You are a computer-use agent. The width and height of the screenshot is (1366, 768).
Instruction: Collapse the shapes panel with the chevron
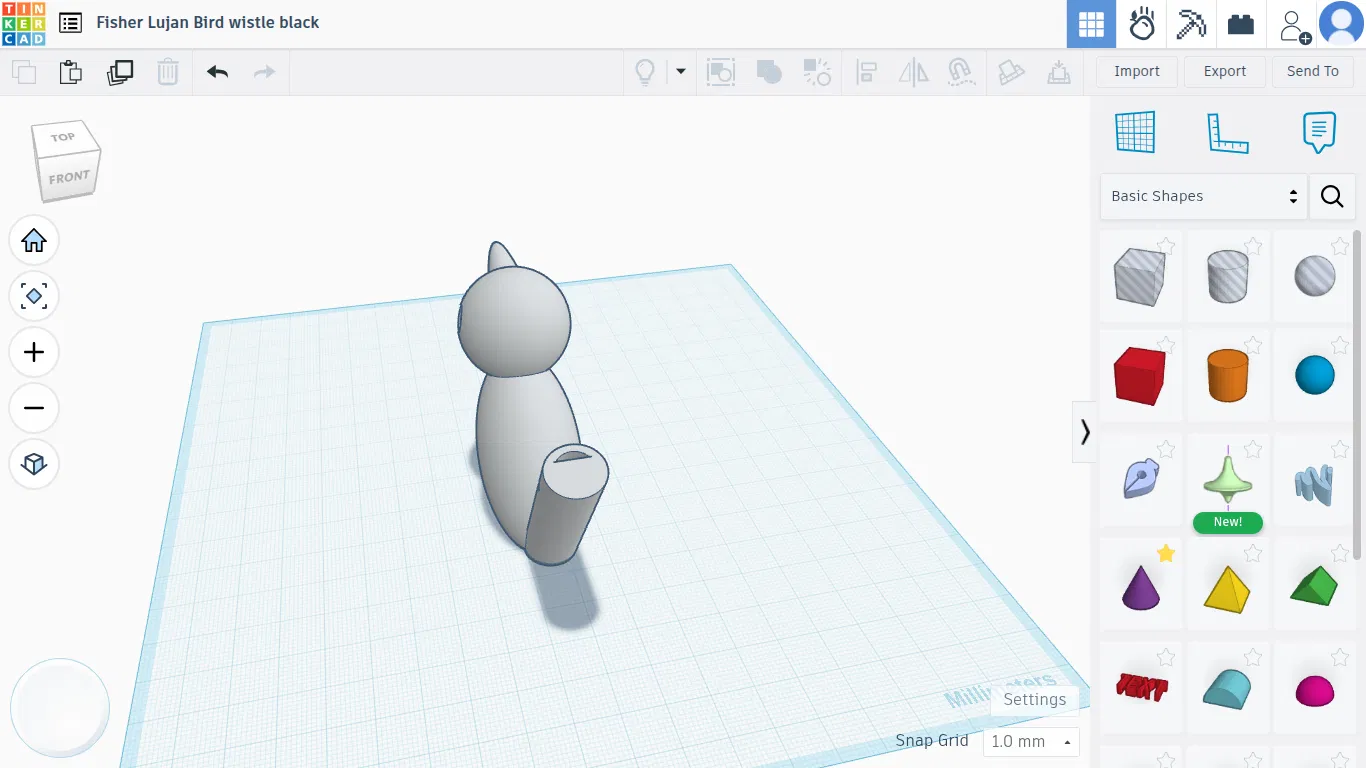pyautogui.click(x=1085, y=432)
